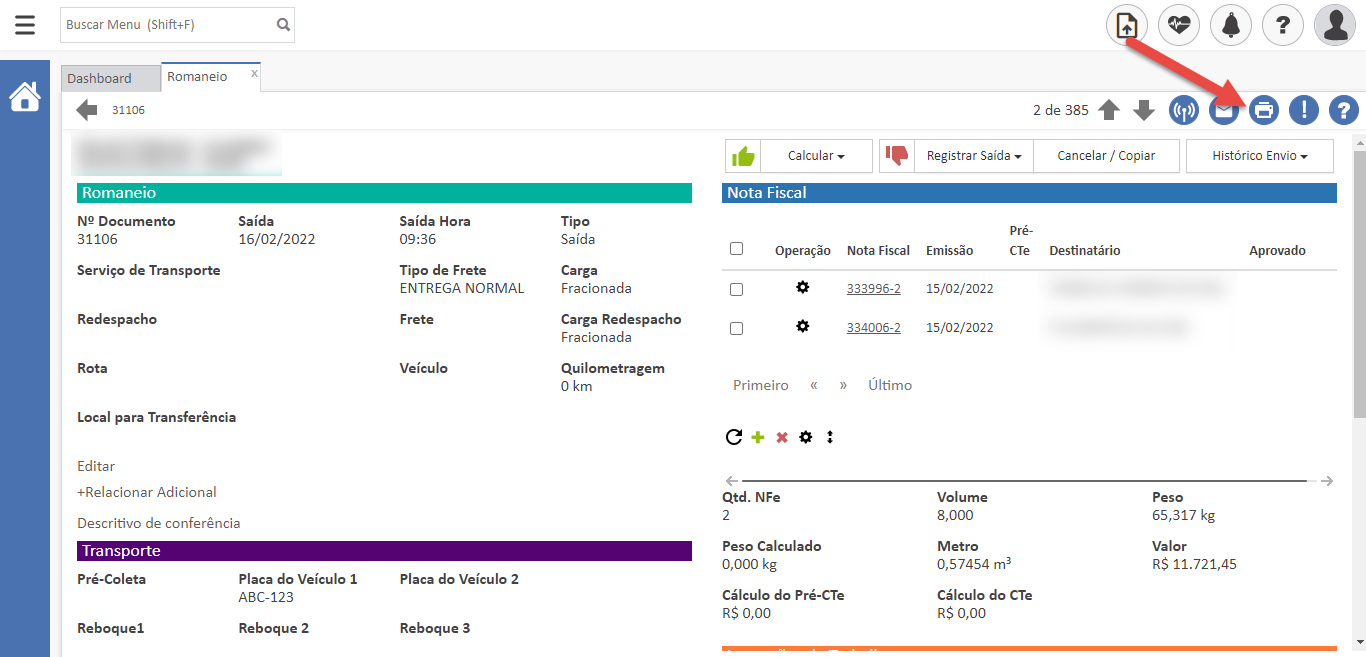
Task: Expand the Histórico Envio dropdown
Action: click(1260, 156)
